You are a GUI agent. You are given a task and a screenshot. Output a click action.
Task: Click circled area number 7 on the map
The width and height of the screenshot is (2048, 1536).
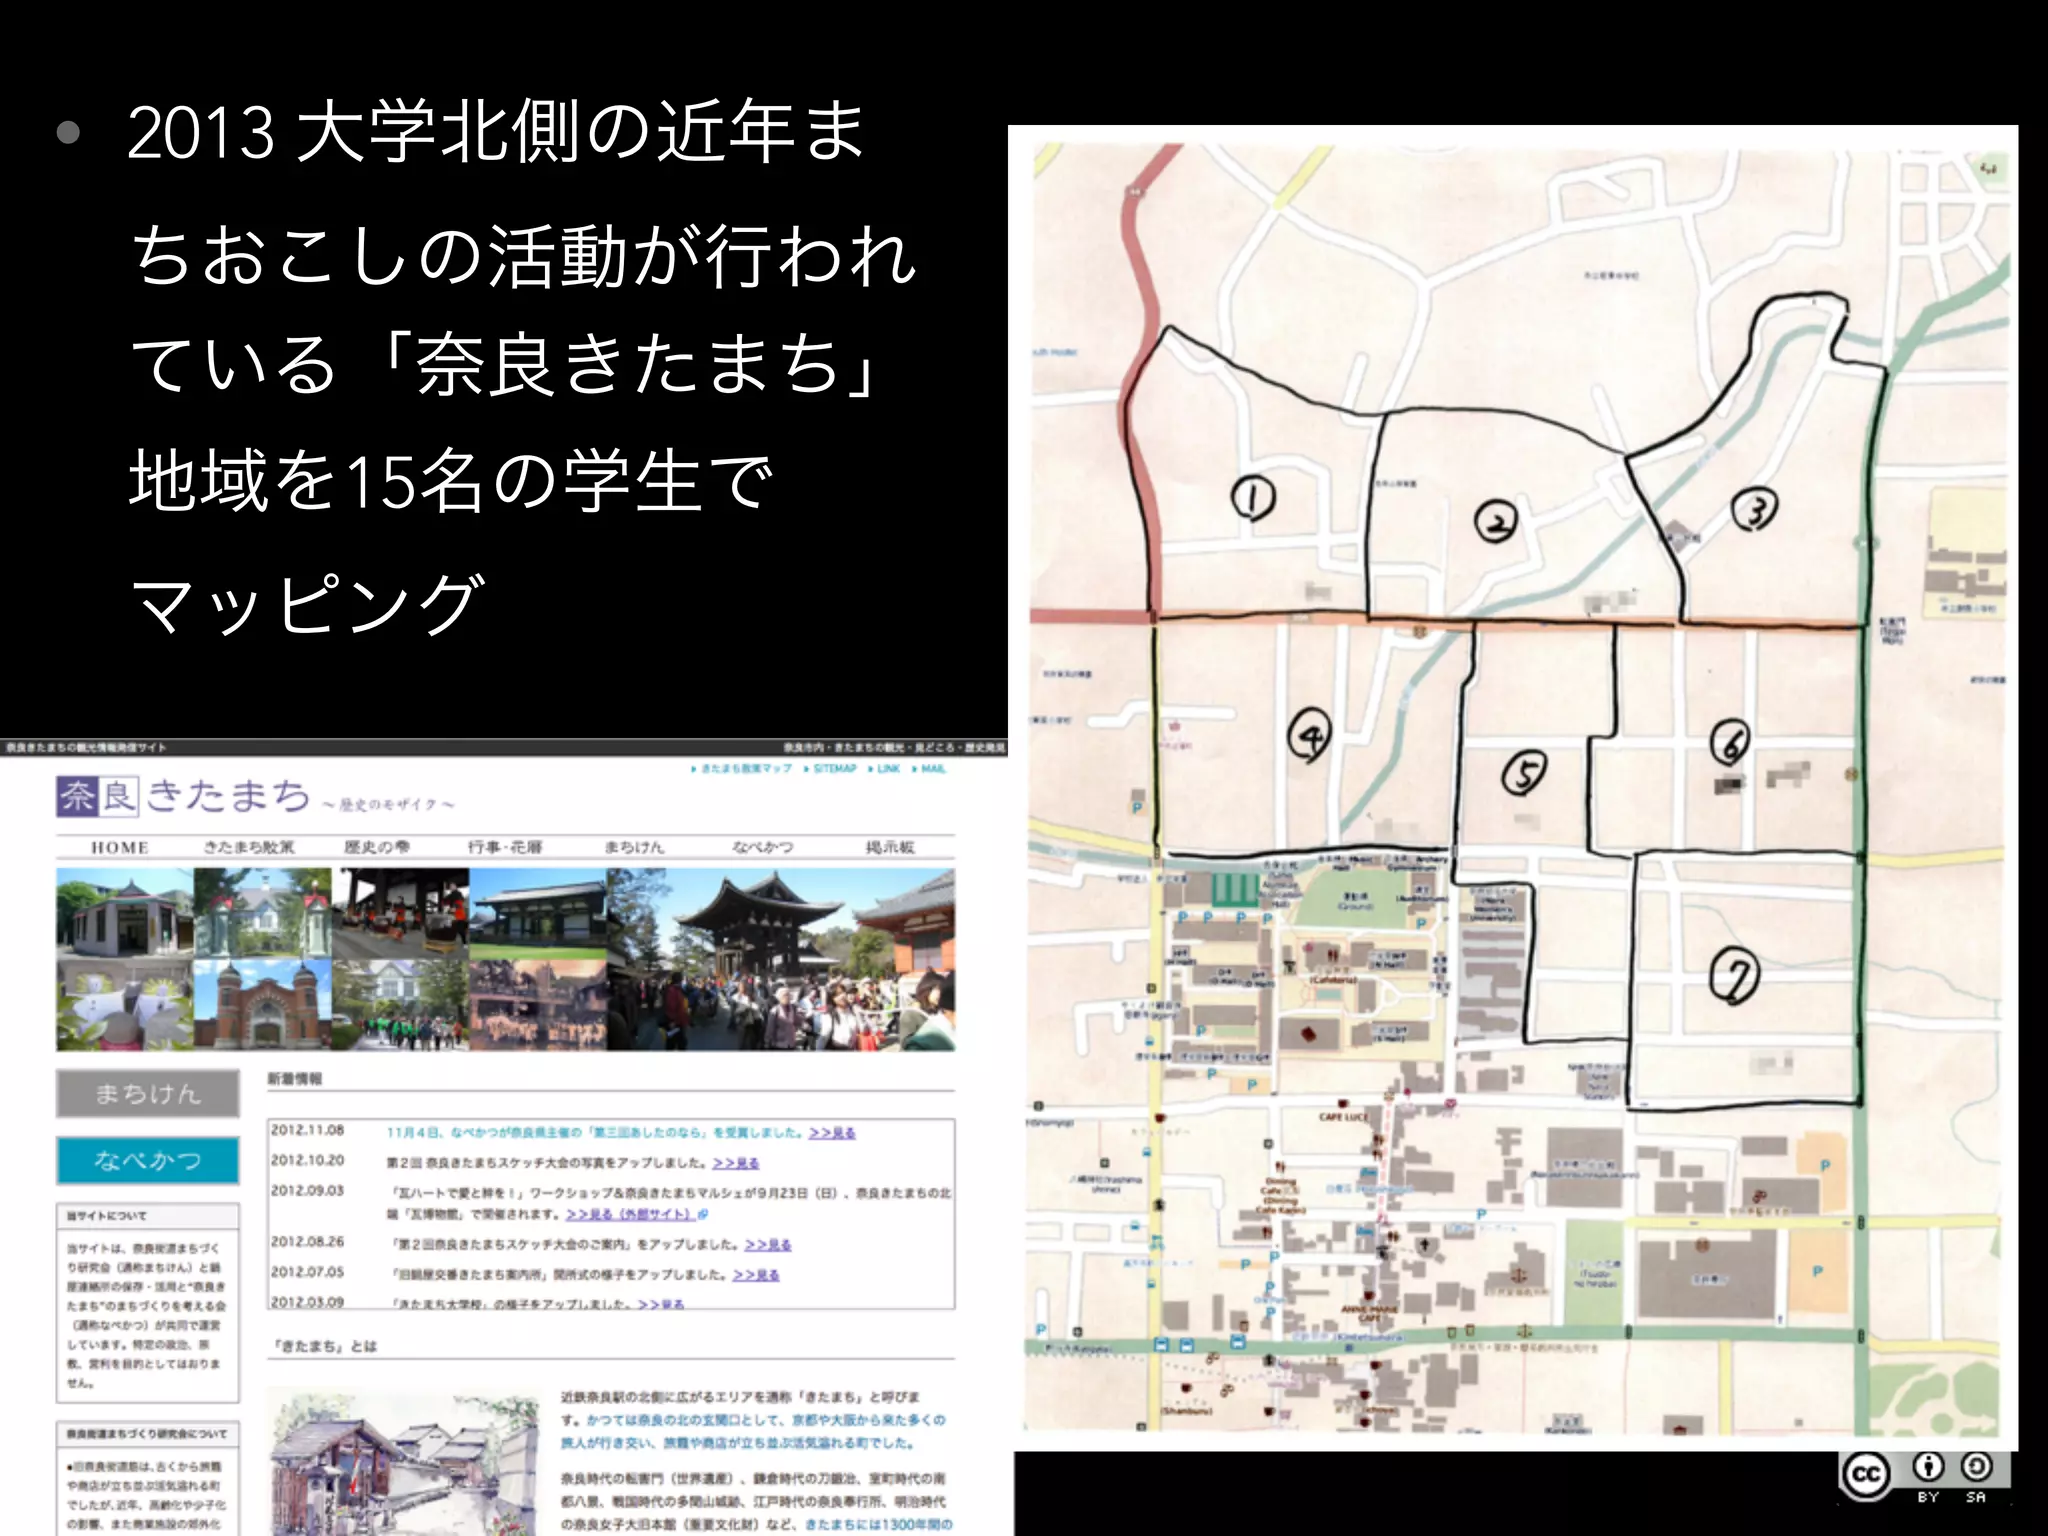1734,977
